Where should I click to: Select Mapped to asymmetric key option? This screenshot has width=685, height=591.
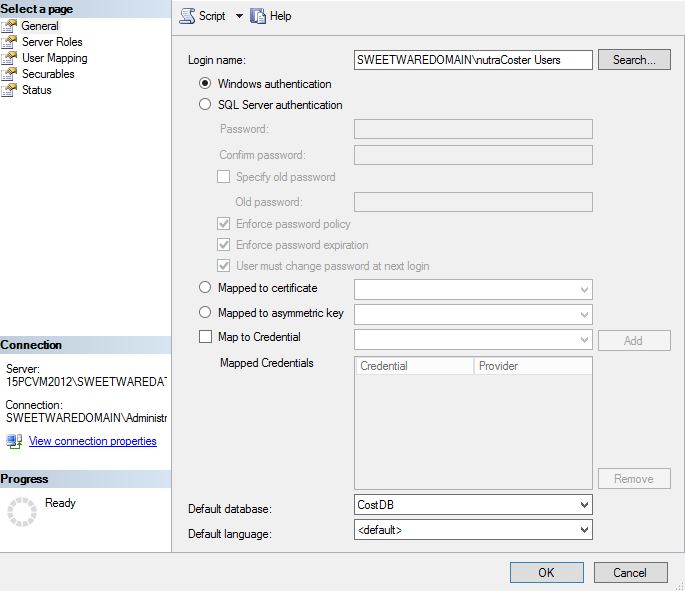point(205,312)
